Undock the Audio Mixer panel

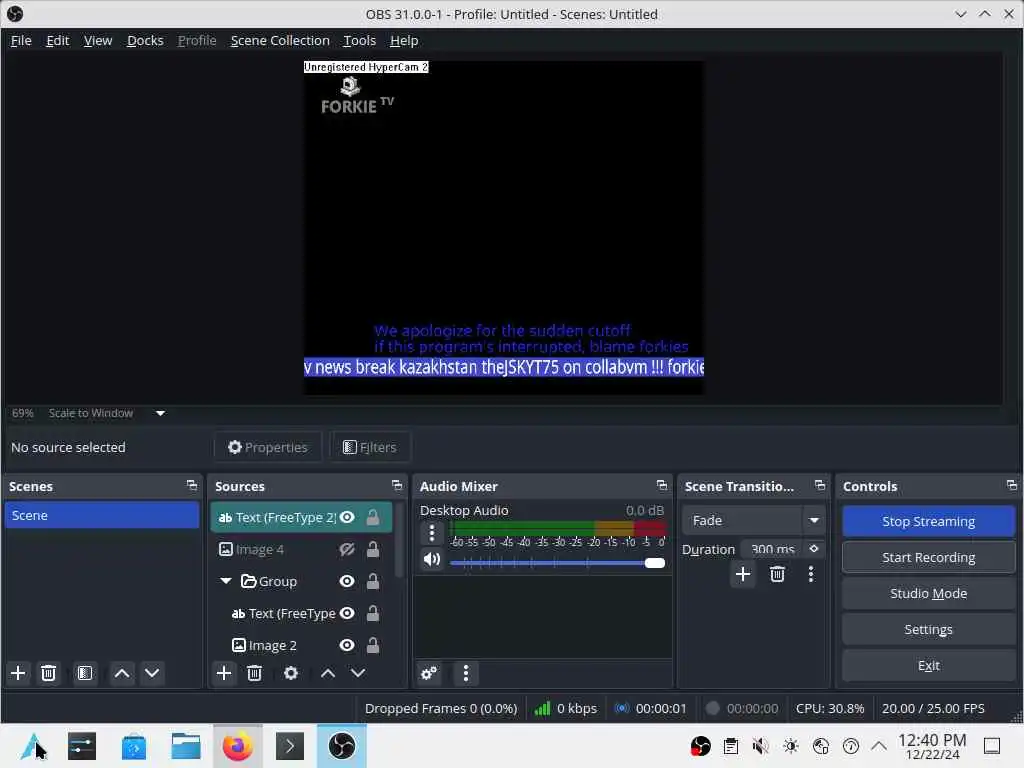click(x=662, y=485)
